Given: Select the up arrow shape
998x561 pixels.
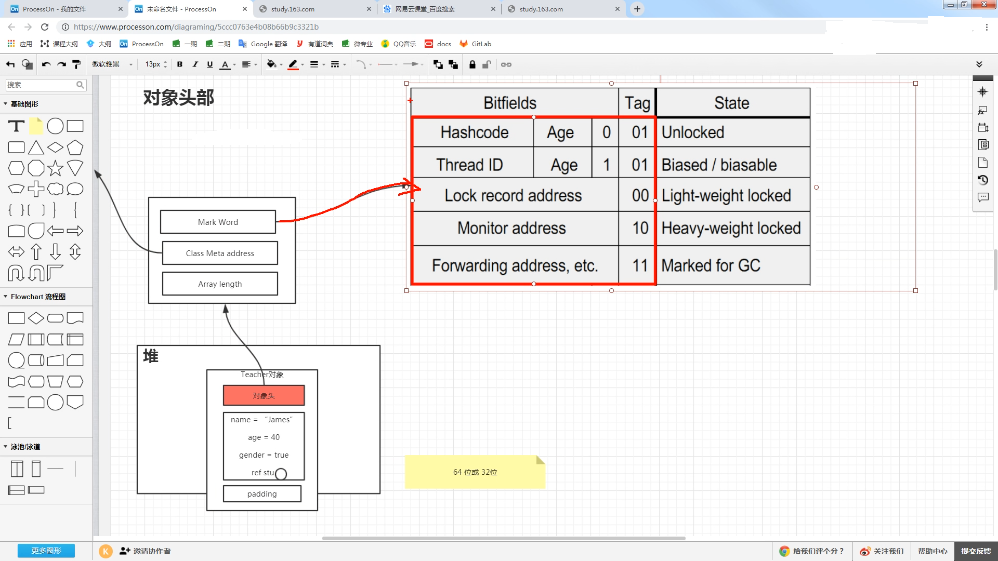Looking at the screenshot, I should coord(36,252).
